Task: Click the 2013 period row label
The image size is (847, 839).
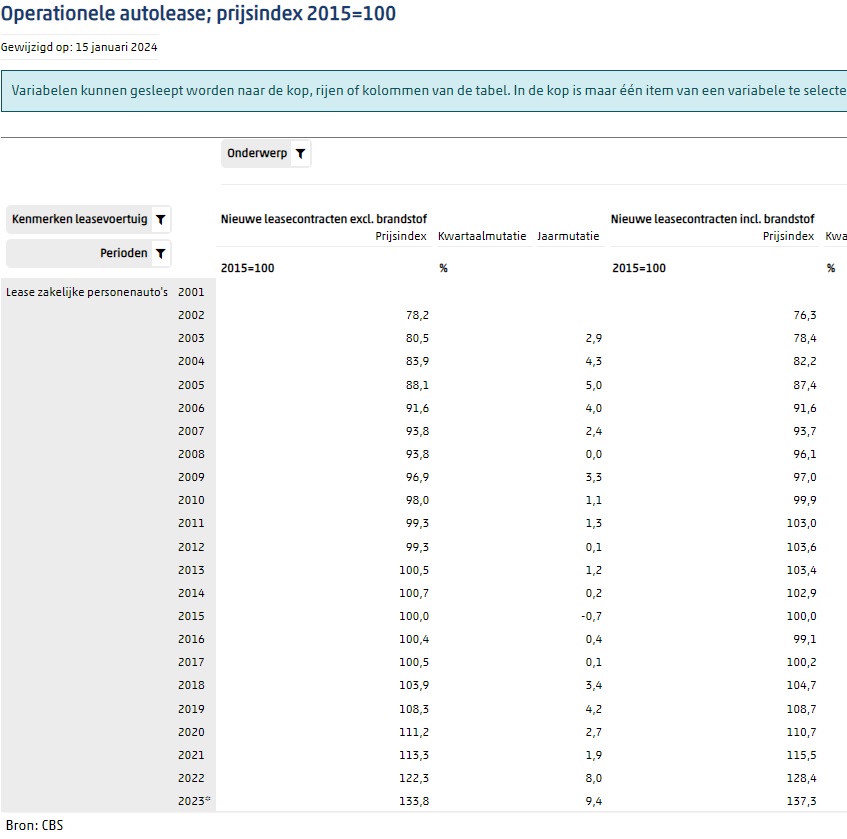Action: pos(191,570)
